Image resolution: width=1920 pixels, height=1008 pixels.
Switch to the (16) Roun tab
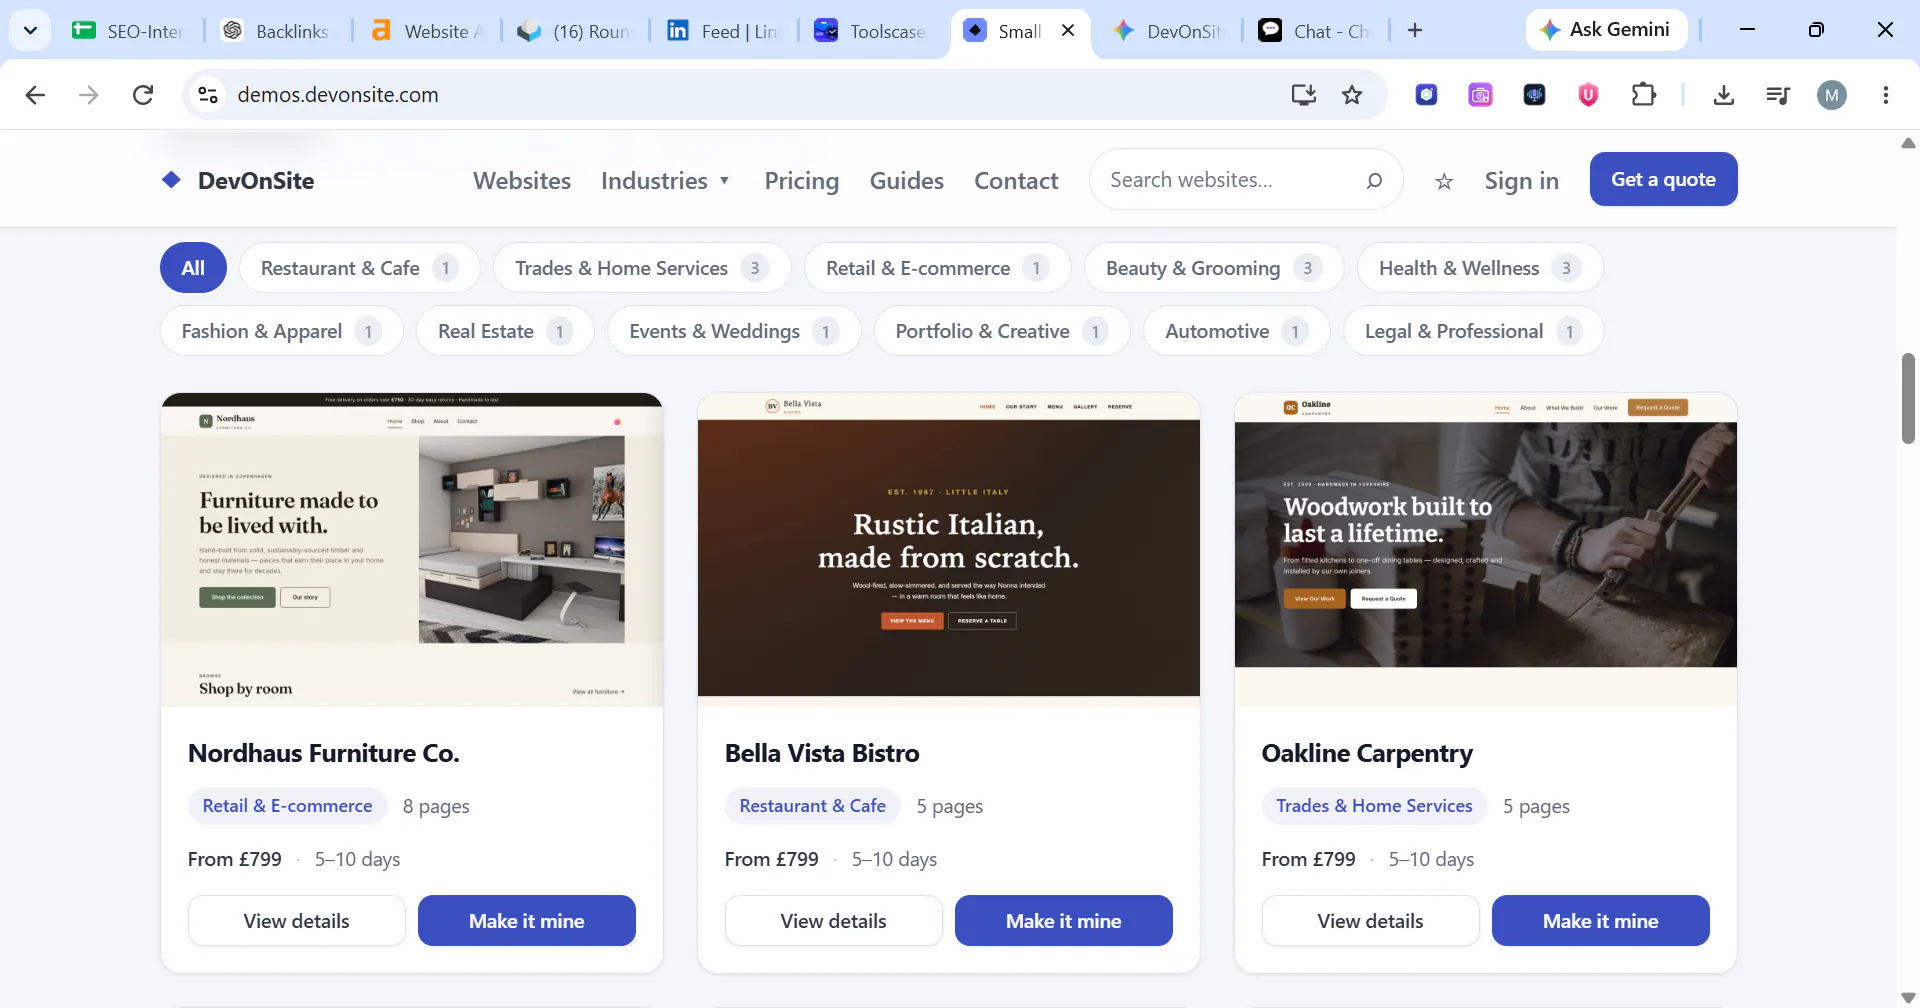click(574, 31)
